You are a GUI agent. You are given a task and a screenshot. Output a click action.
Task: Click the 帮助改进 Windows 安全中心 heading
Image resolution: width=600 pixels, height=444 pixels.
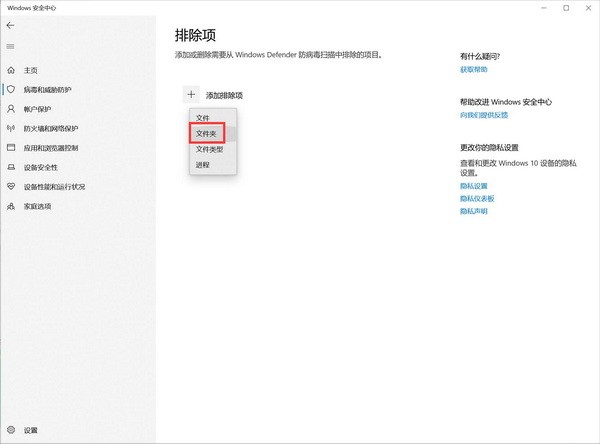(x=506, y=102)
